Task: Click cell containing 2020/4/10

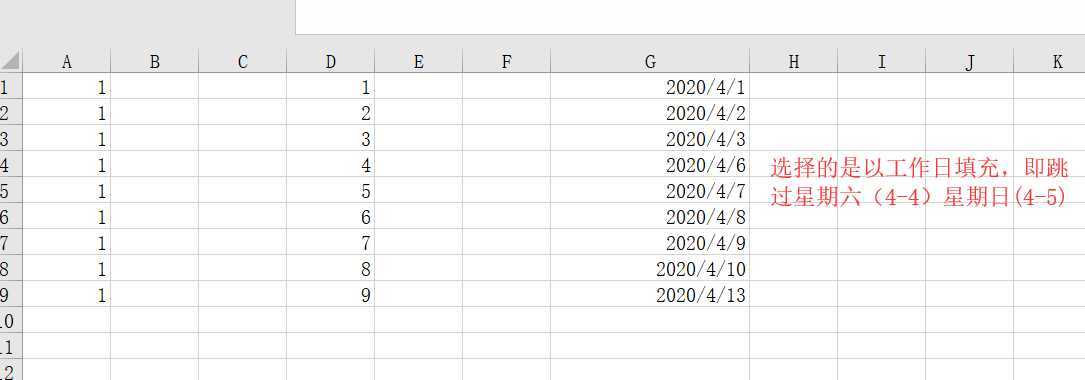Action: 650,269
